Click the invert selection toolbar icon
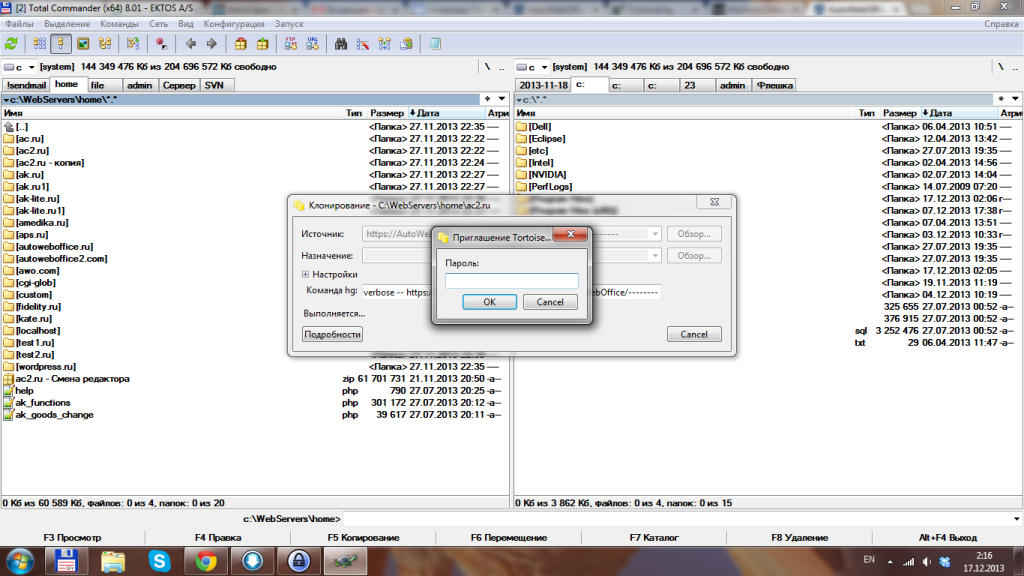Viewport: 1024px width, 576px height. pyautogui.click(x=133, y=44)
